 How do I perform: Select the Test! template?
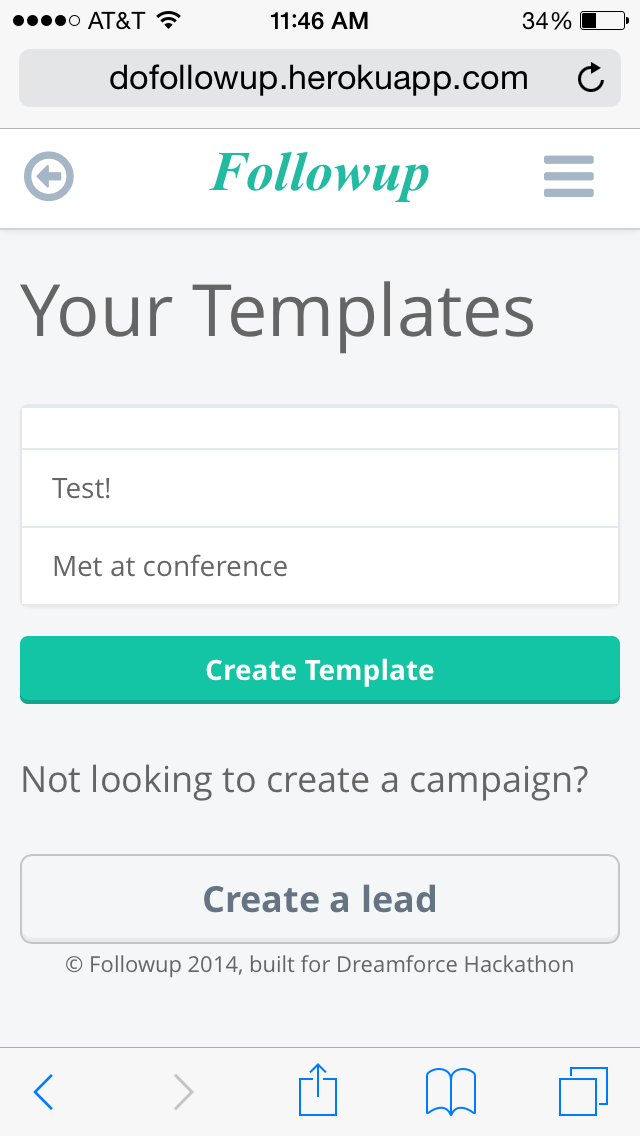tap(320, 488)
